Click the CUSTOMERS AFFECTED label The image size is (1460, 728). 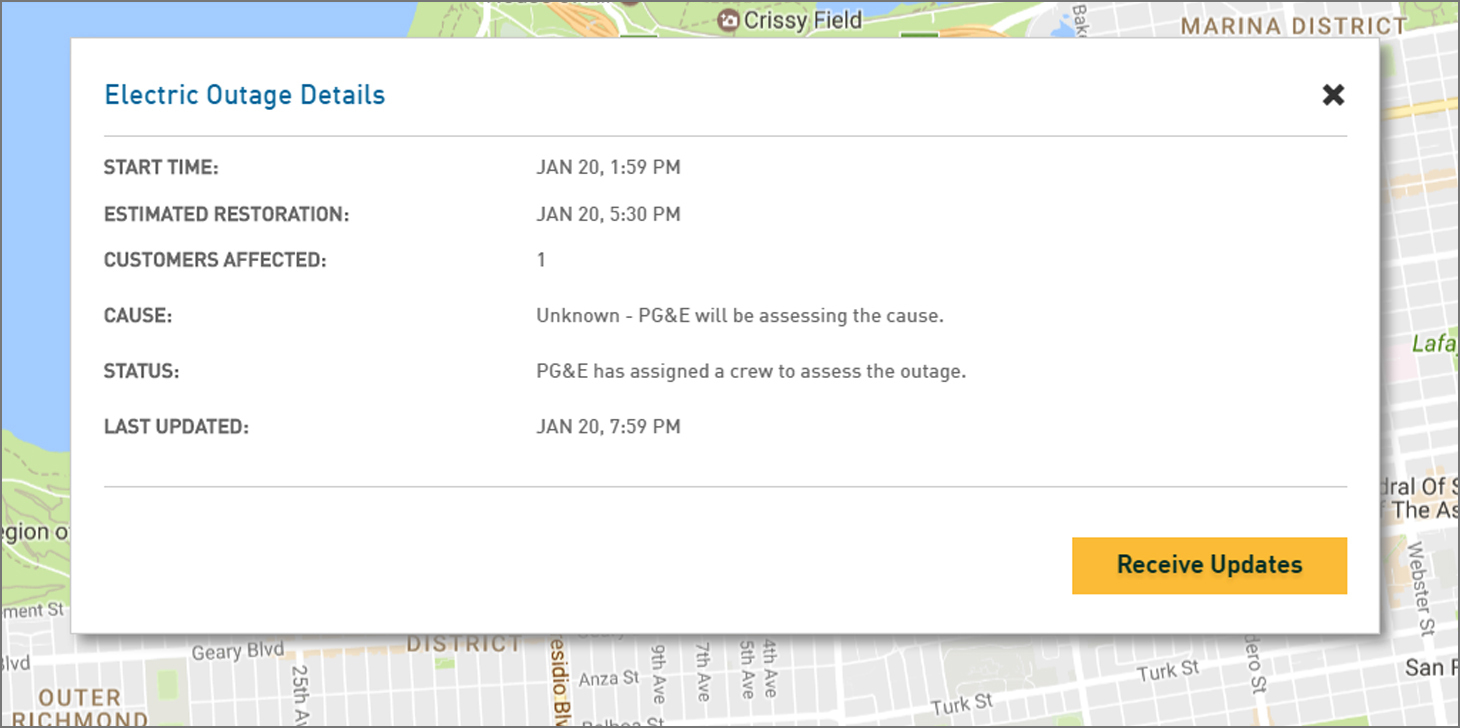click(215, 260)
